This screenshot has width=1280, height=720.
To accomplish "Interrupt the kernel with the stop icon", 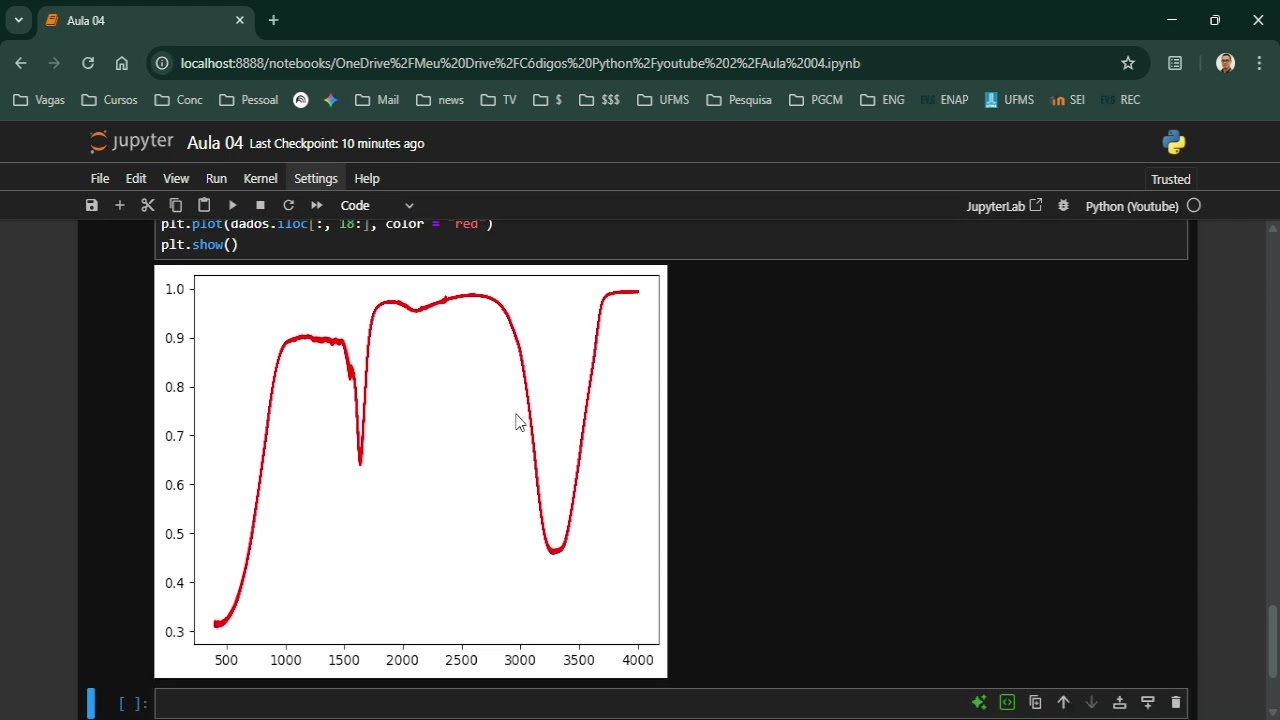I will coord(260,205).
